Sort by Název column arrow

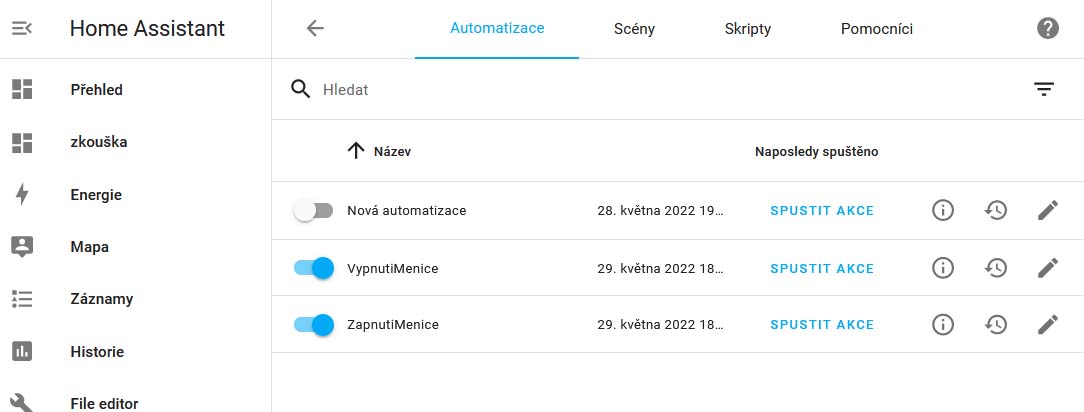click(x=356, y=152)
